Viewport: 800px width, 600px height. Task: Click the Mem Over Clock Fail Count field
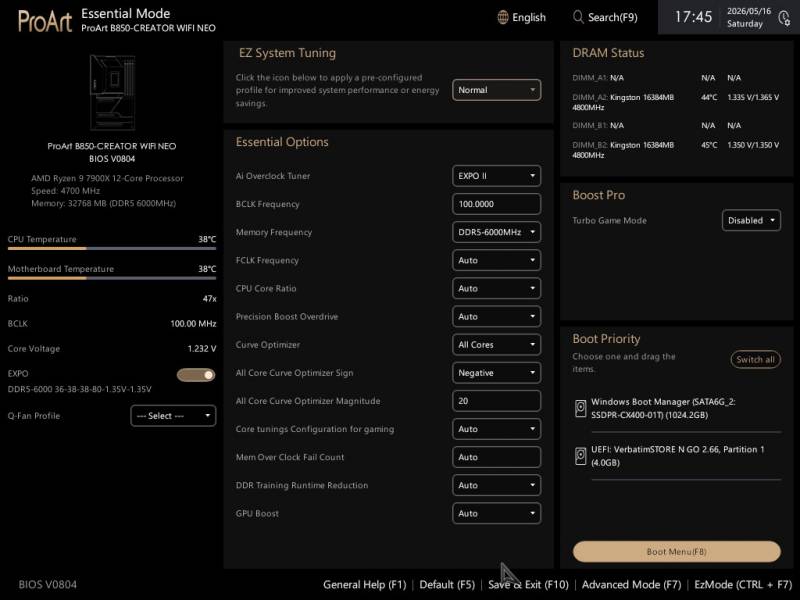point(496,457)
